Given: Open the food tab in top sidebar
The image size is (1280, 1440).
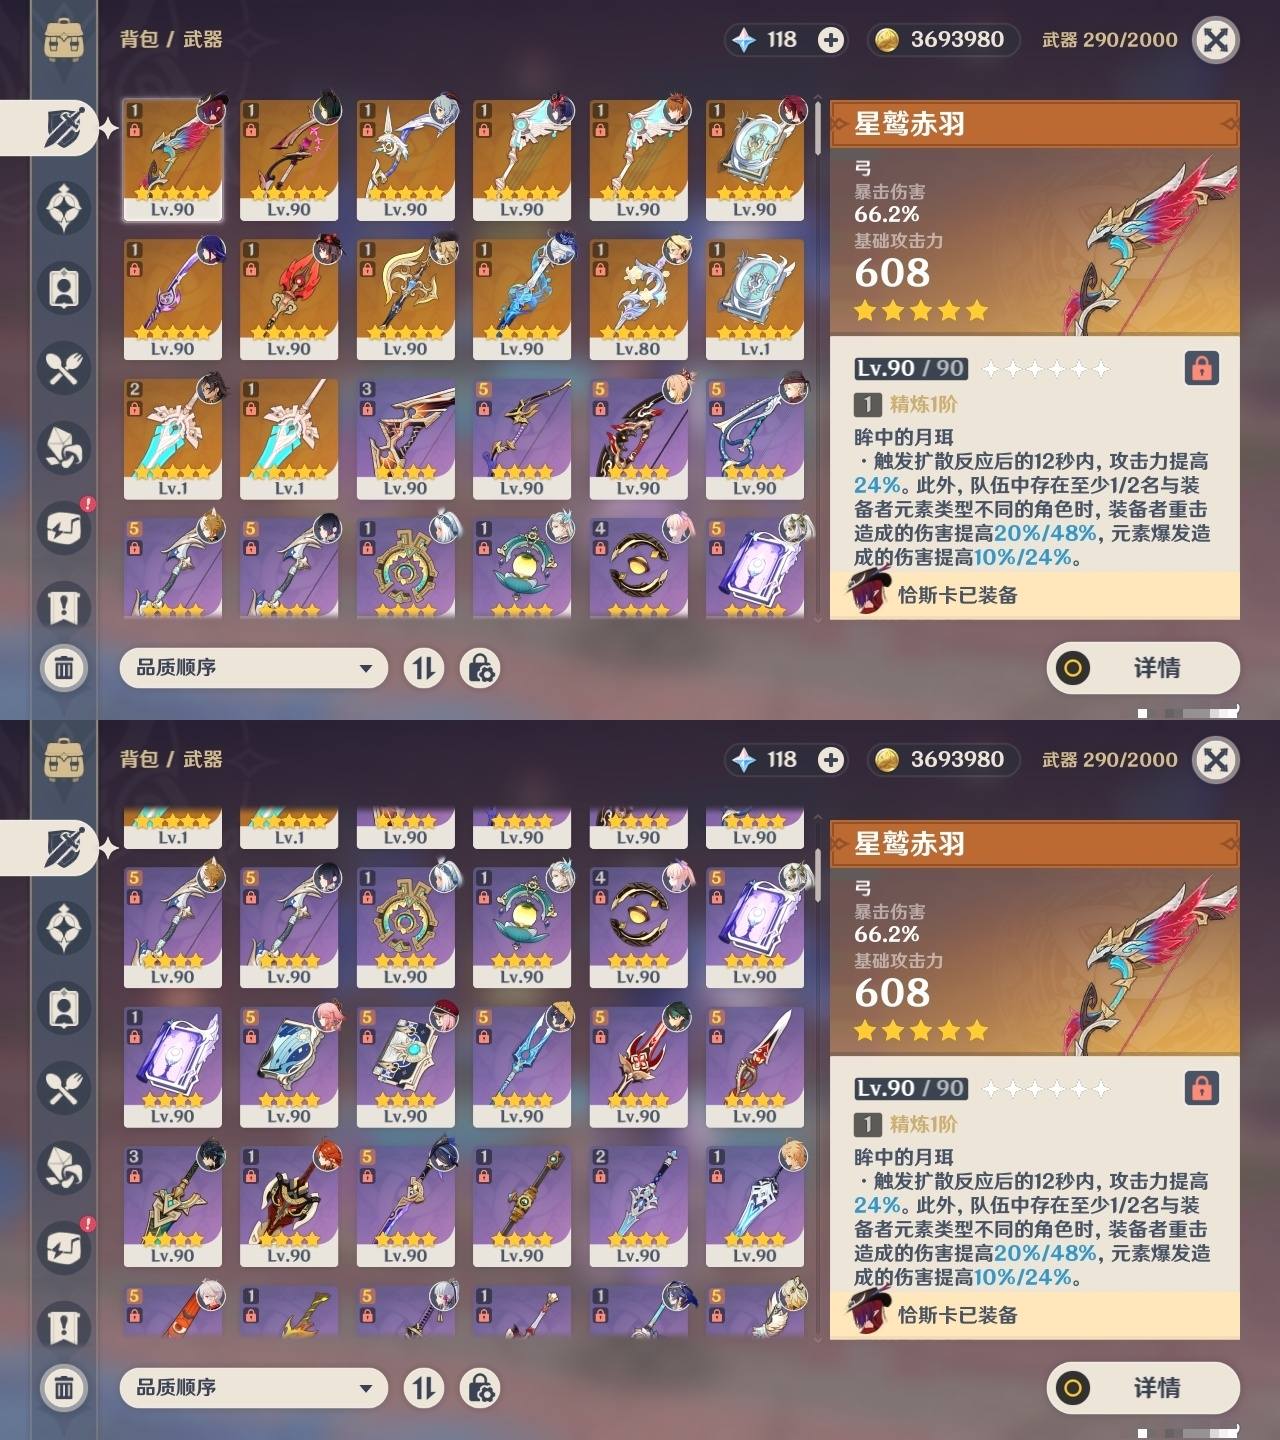Looking at the screenshot, I should tap(64, 368).
